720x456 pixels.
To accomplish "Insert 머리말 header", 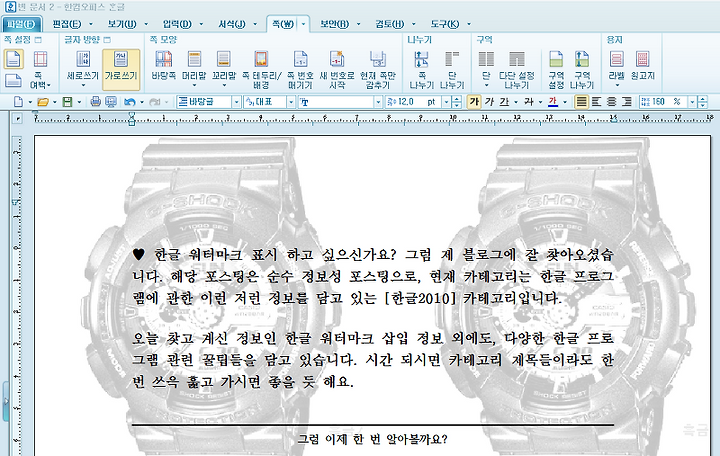I will [194, 69].
